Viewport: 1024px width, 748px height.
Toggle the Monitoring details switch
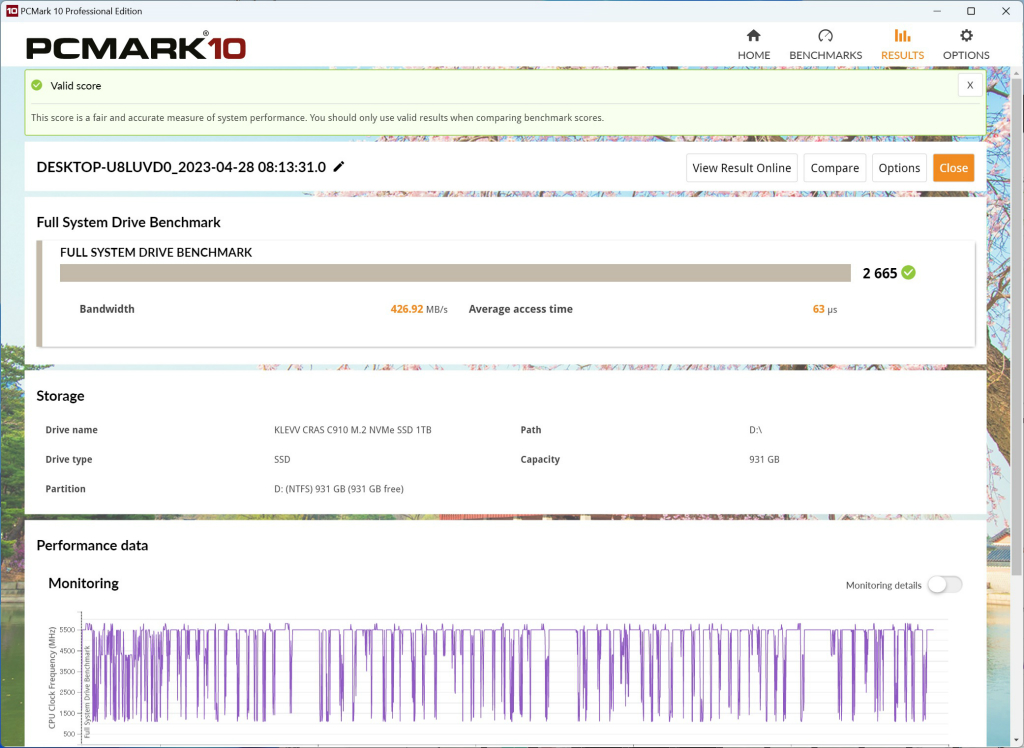945,585
